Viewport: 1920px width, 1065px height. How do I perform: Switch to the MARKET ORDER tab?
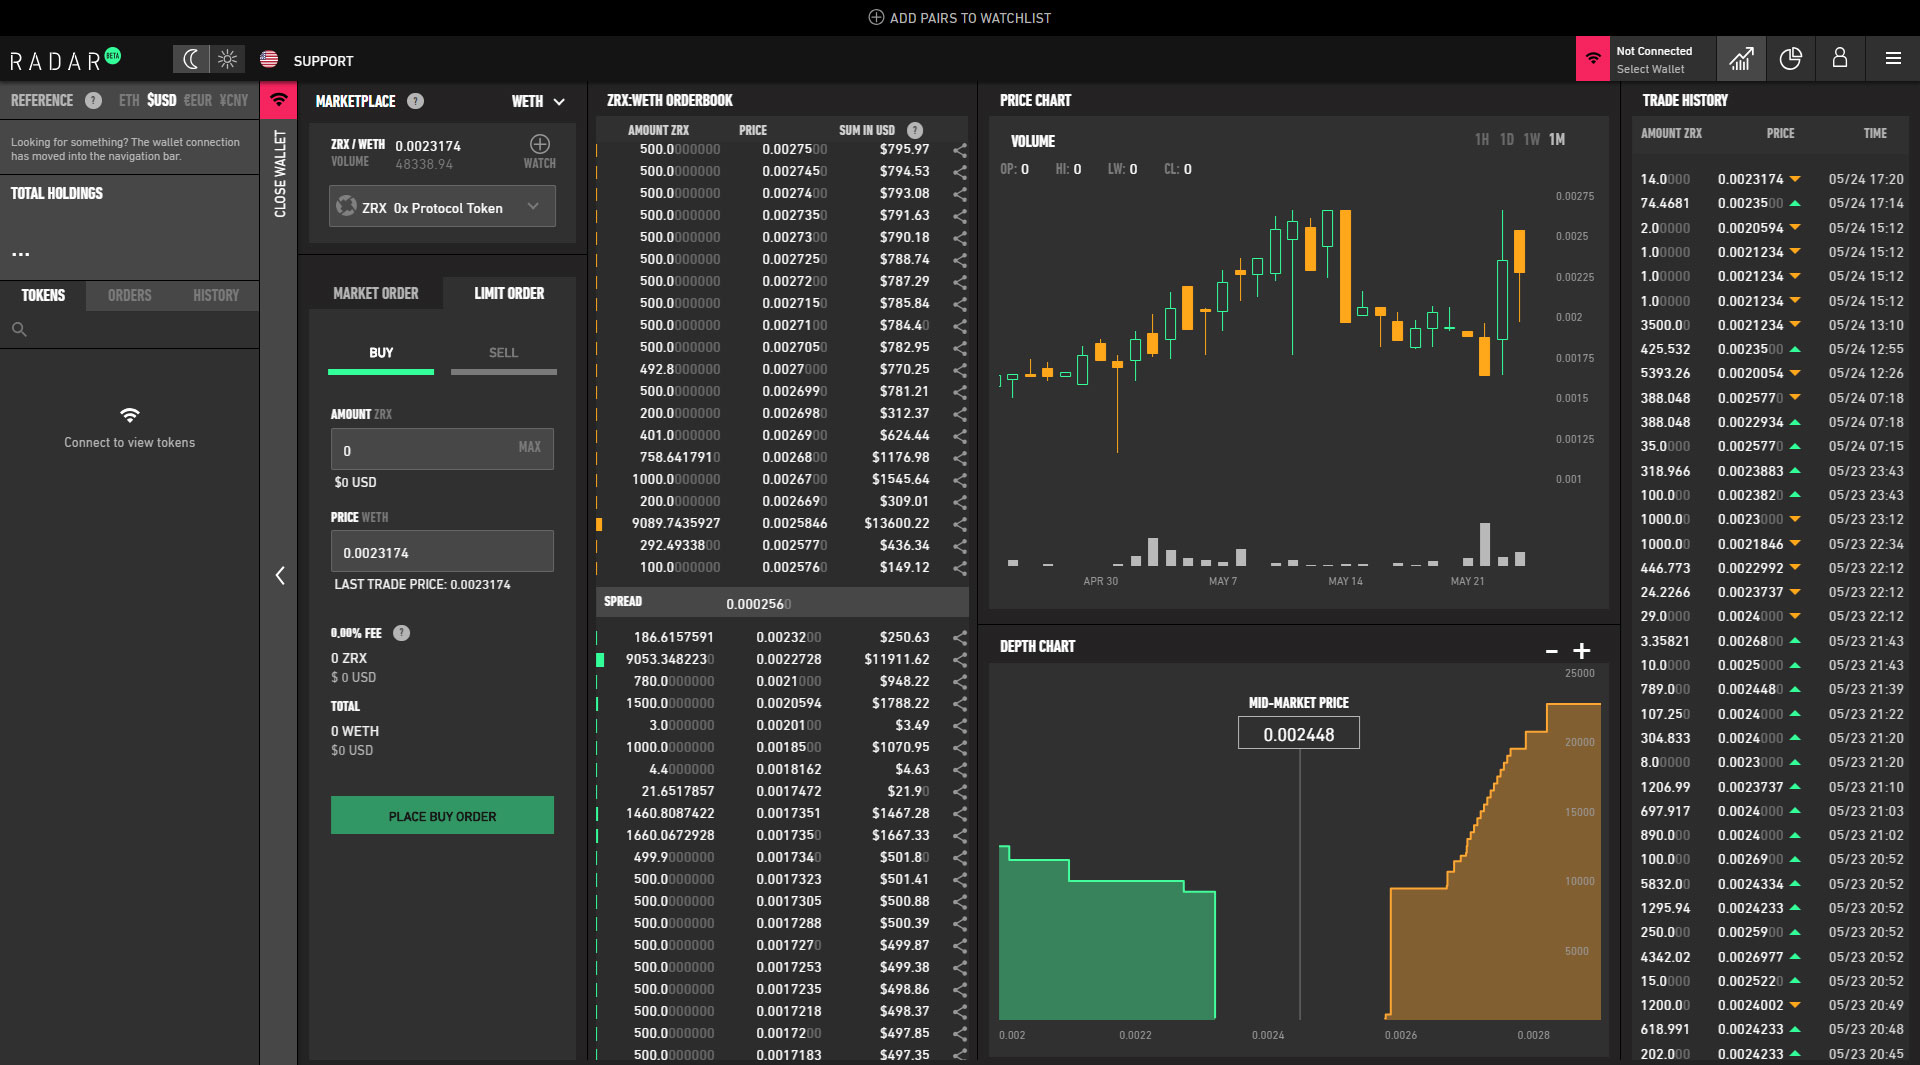tap(375, 293)
